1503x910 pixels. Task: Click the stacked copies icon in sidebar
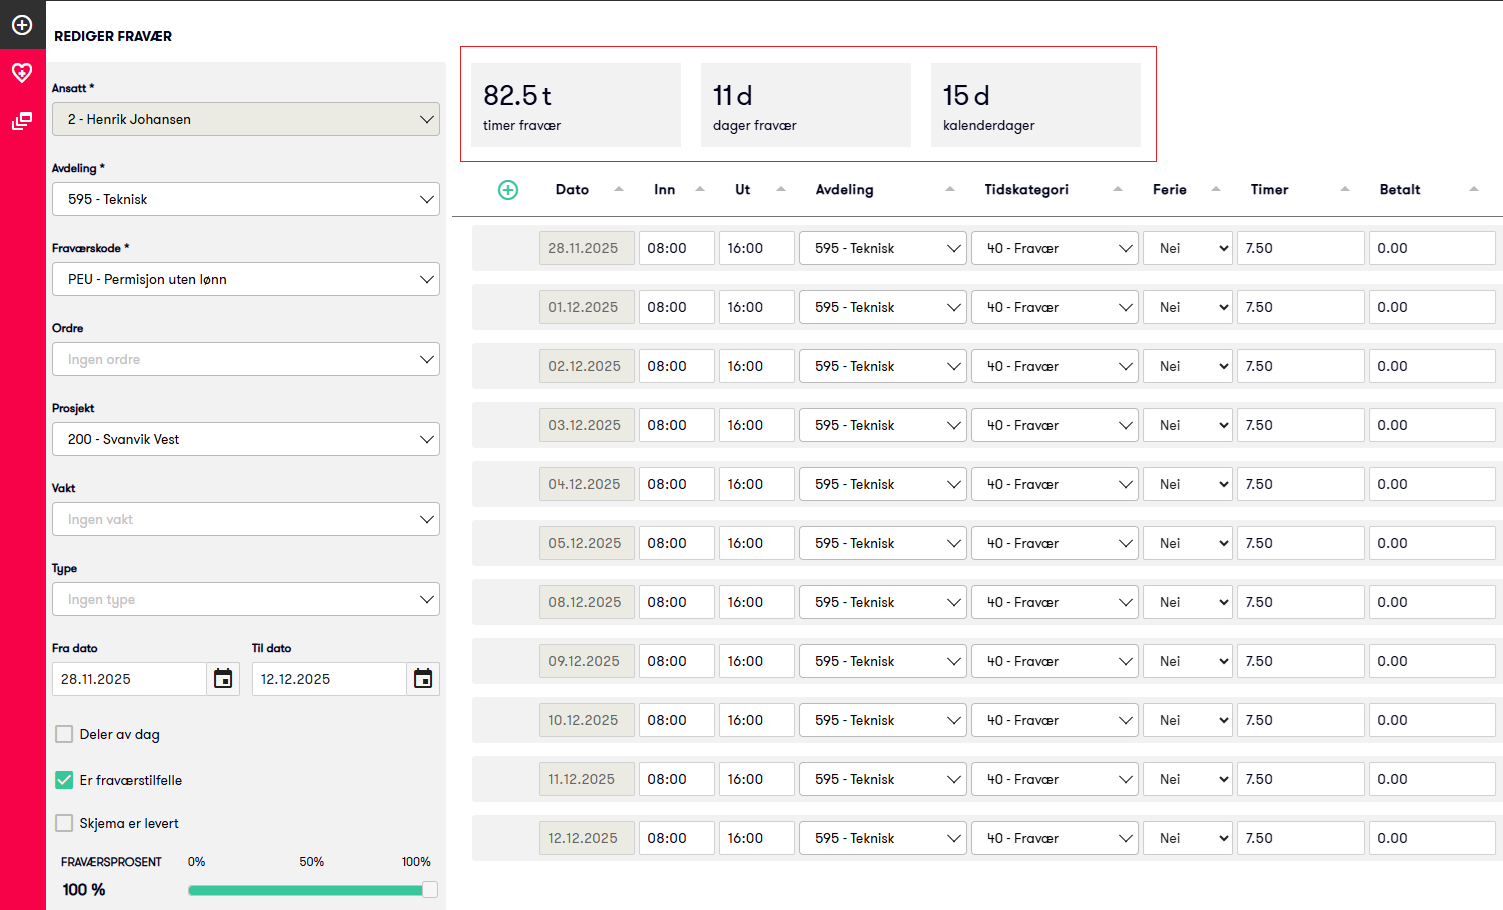pos(22,121)
